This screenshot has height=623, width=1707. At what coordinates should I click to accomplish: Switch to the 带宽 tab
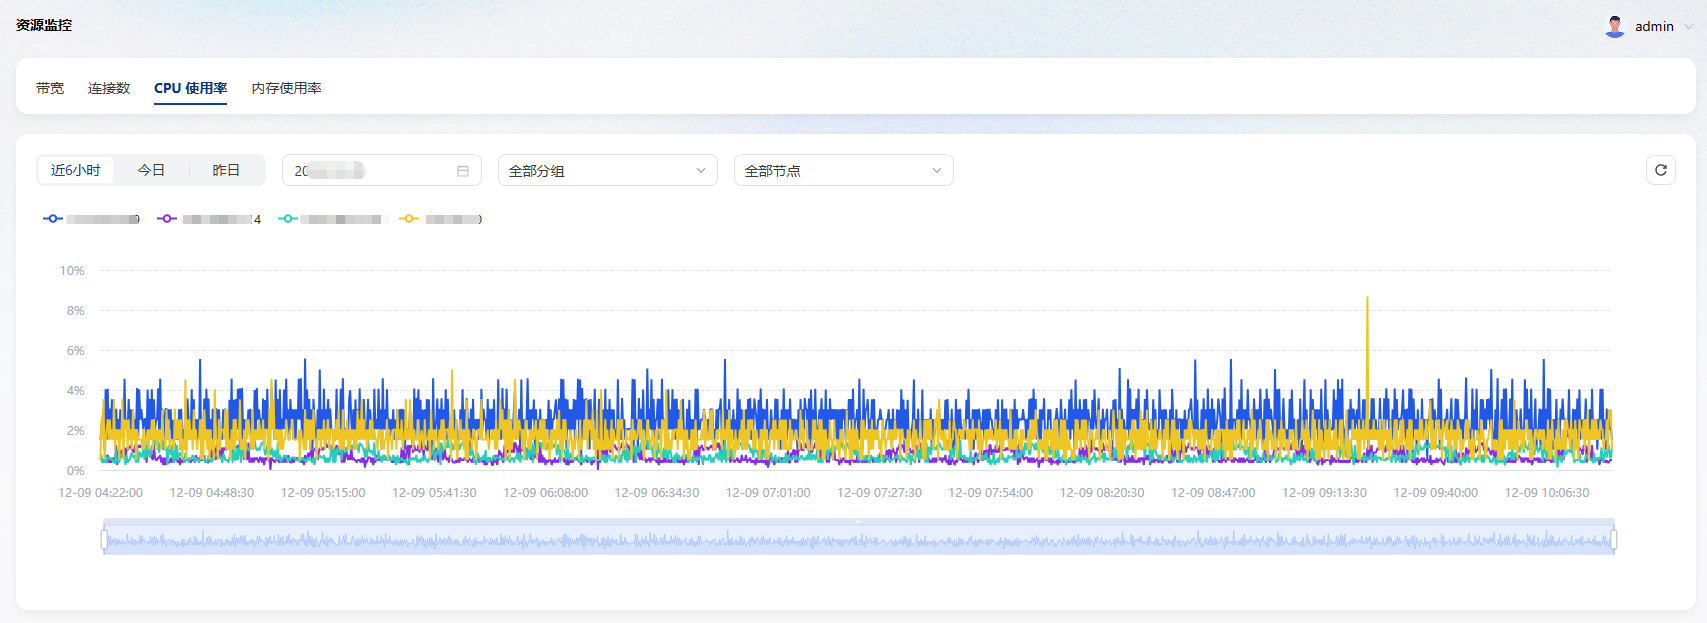pos(50,88)
